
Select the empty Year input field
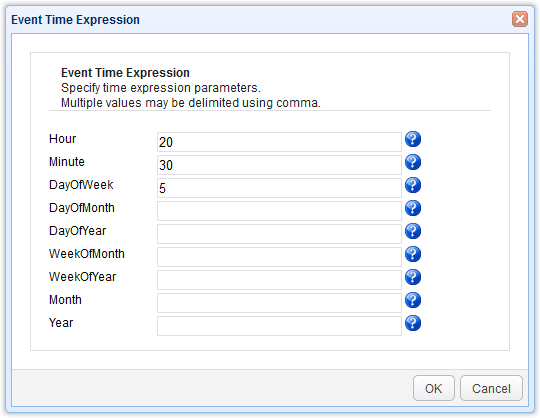click(x=279, y=326)
